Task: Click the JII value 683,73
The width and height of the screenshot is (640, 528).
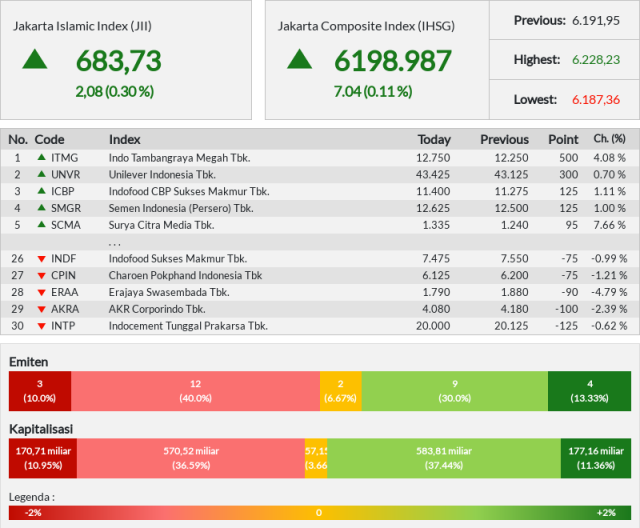Action: coord(119,61)
